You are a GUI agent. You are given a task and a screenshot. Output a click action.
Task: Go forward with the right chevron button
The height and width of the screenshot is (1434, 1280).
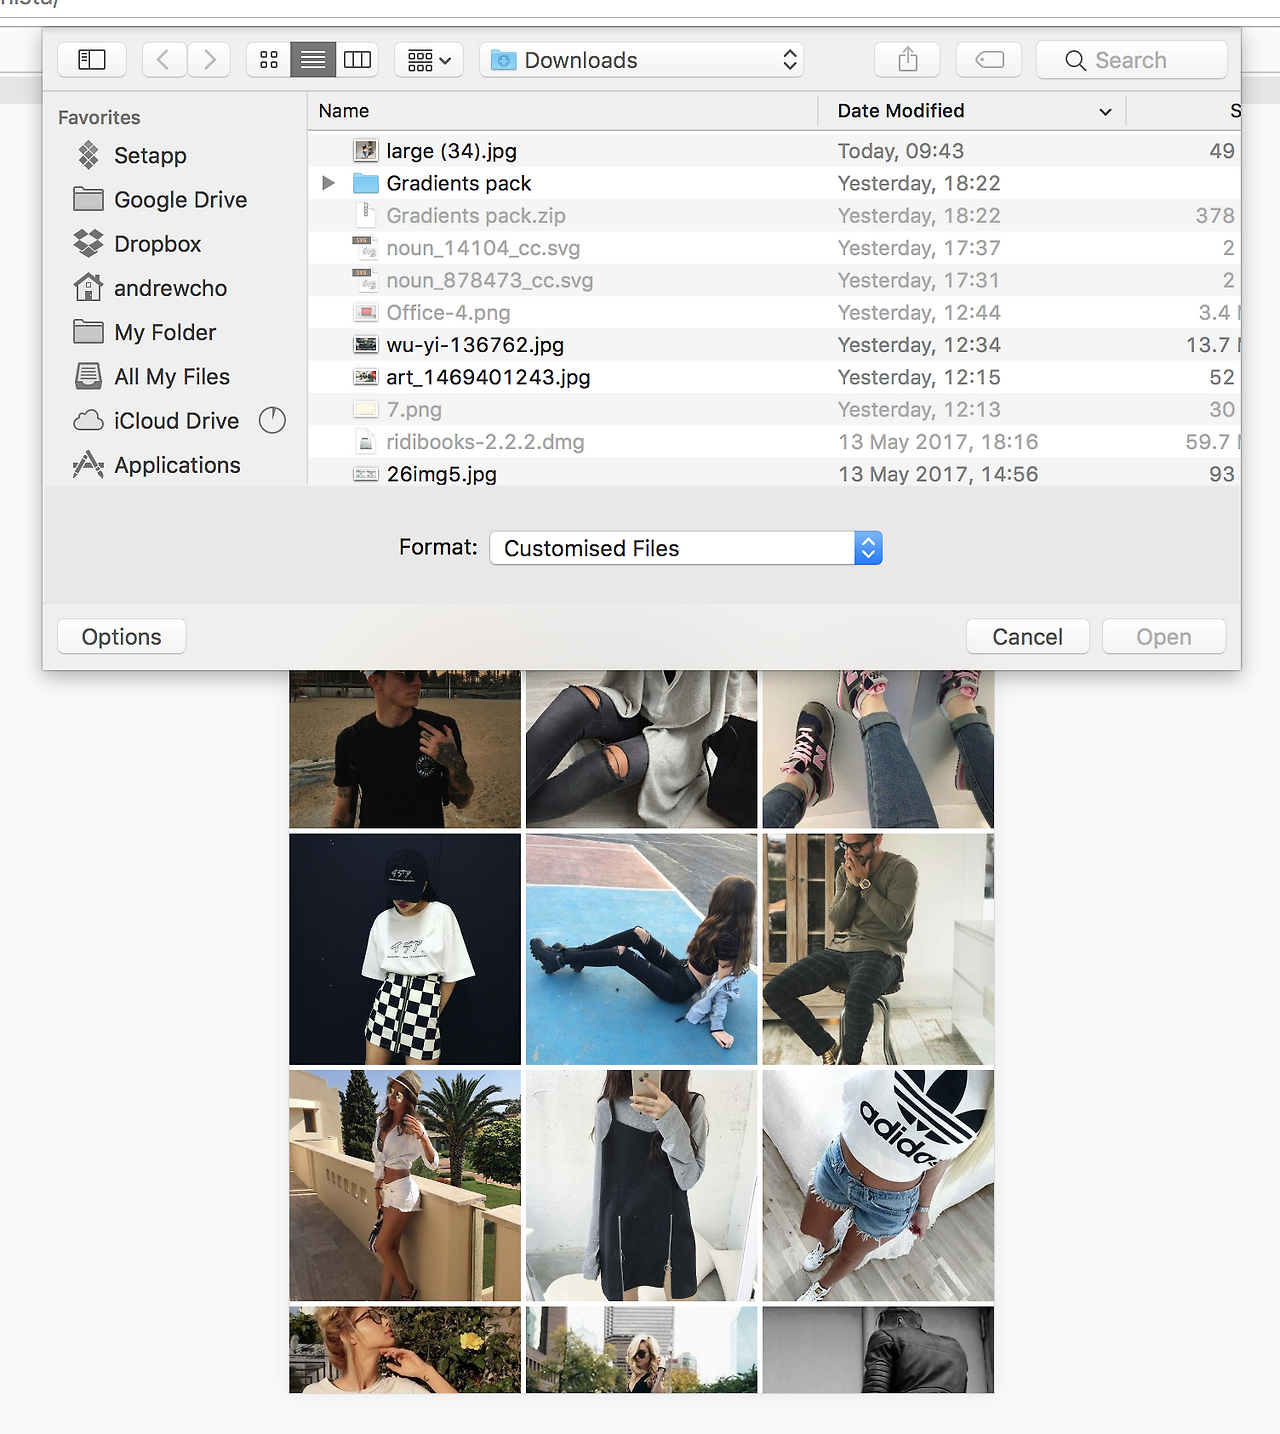[208, 60]
